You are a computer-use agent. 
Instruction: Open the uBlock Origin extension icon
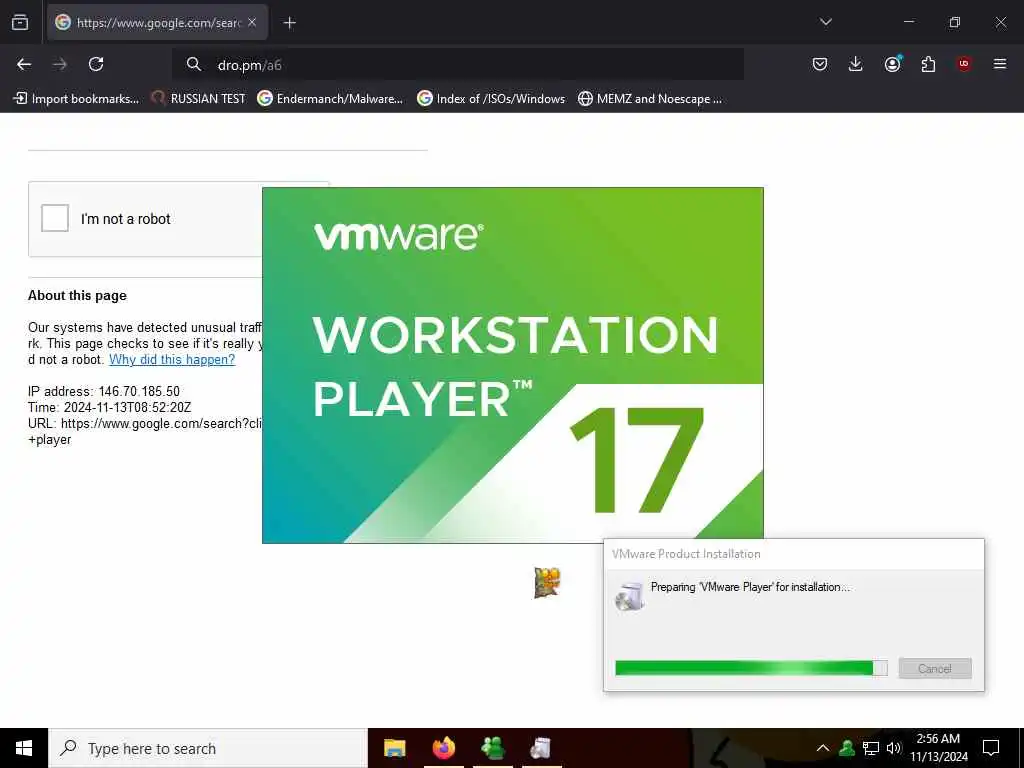click(x=963, y=64)
